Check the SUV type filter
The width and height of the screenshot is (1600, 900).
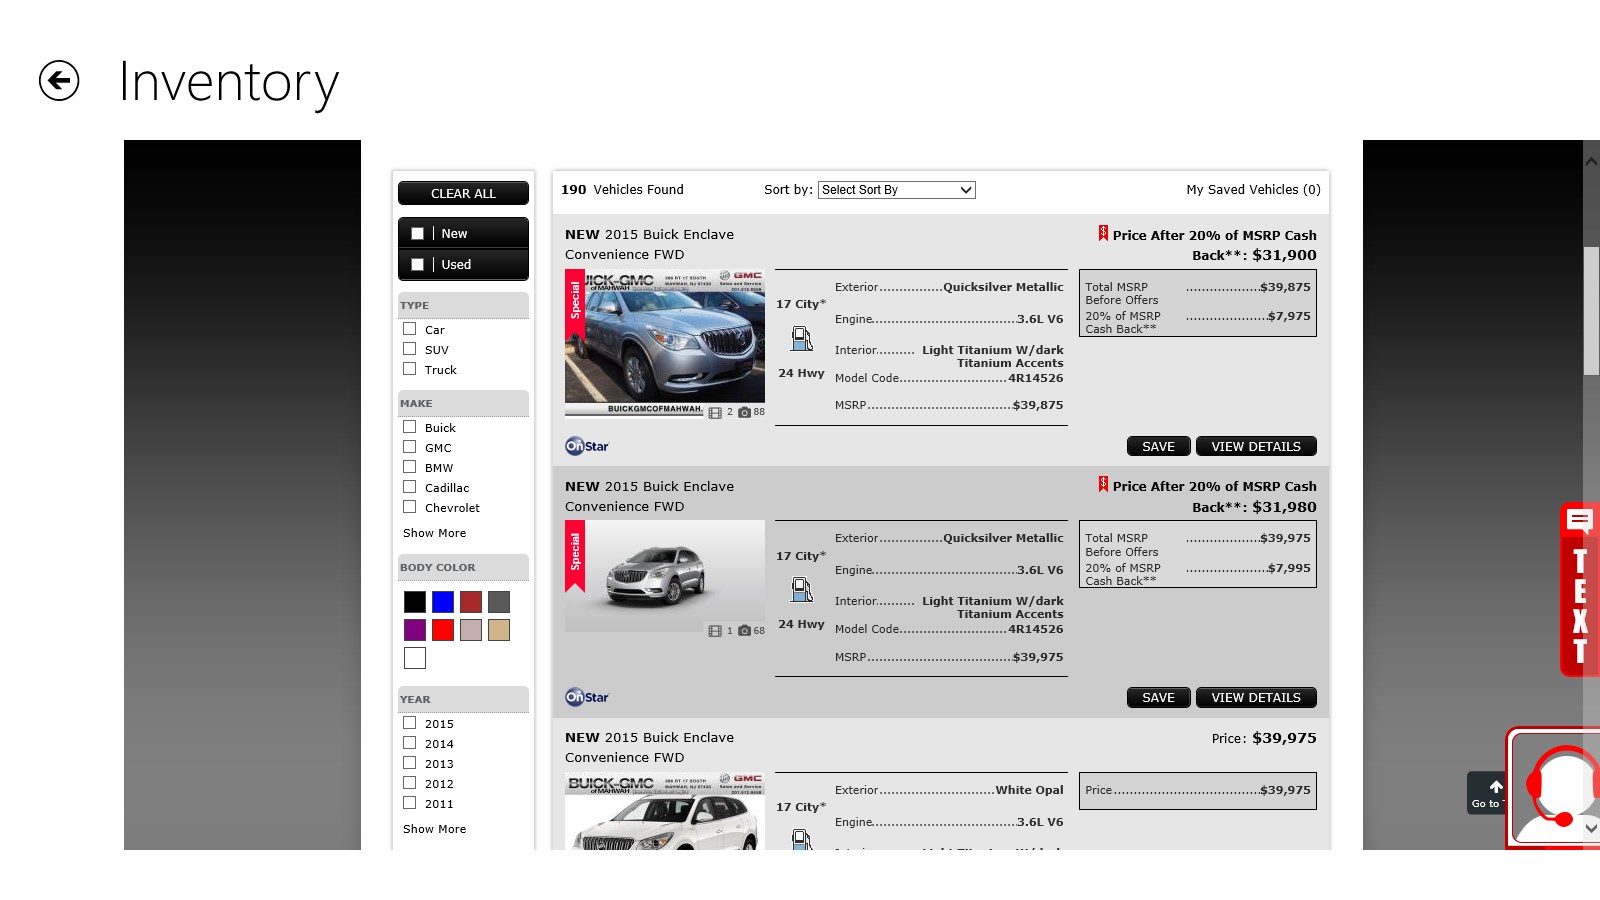(x=409, y=349)
